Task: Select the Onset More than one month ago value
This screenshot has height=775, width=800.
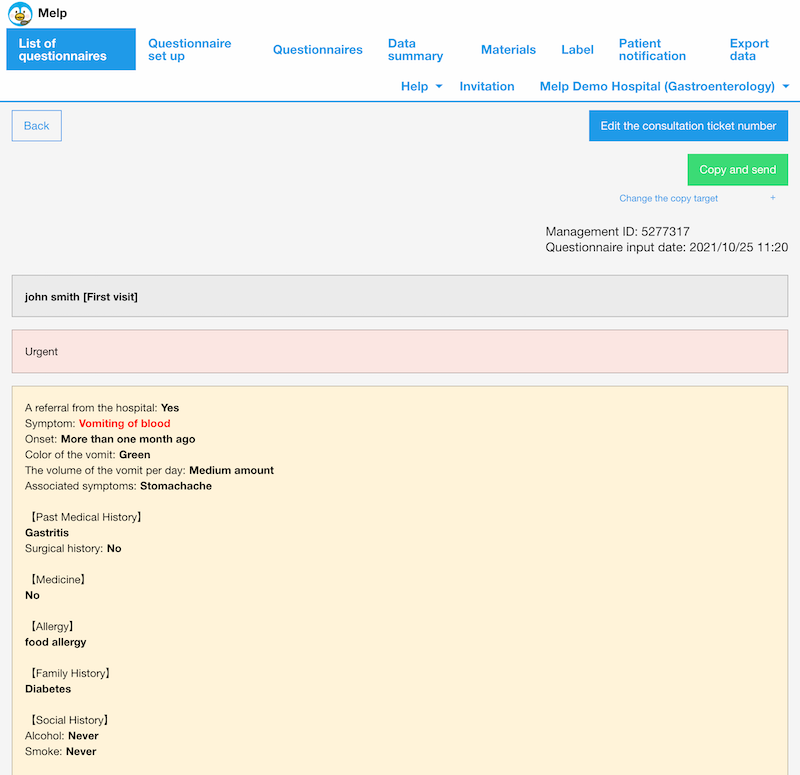Action: point(128,439)
